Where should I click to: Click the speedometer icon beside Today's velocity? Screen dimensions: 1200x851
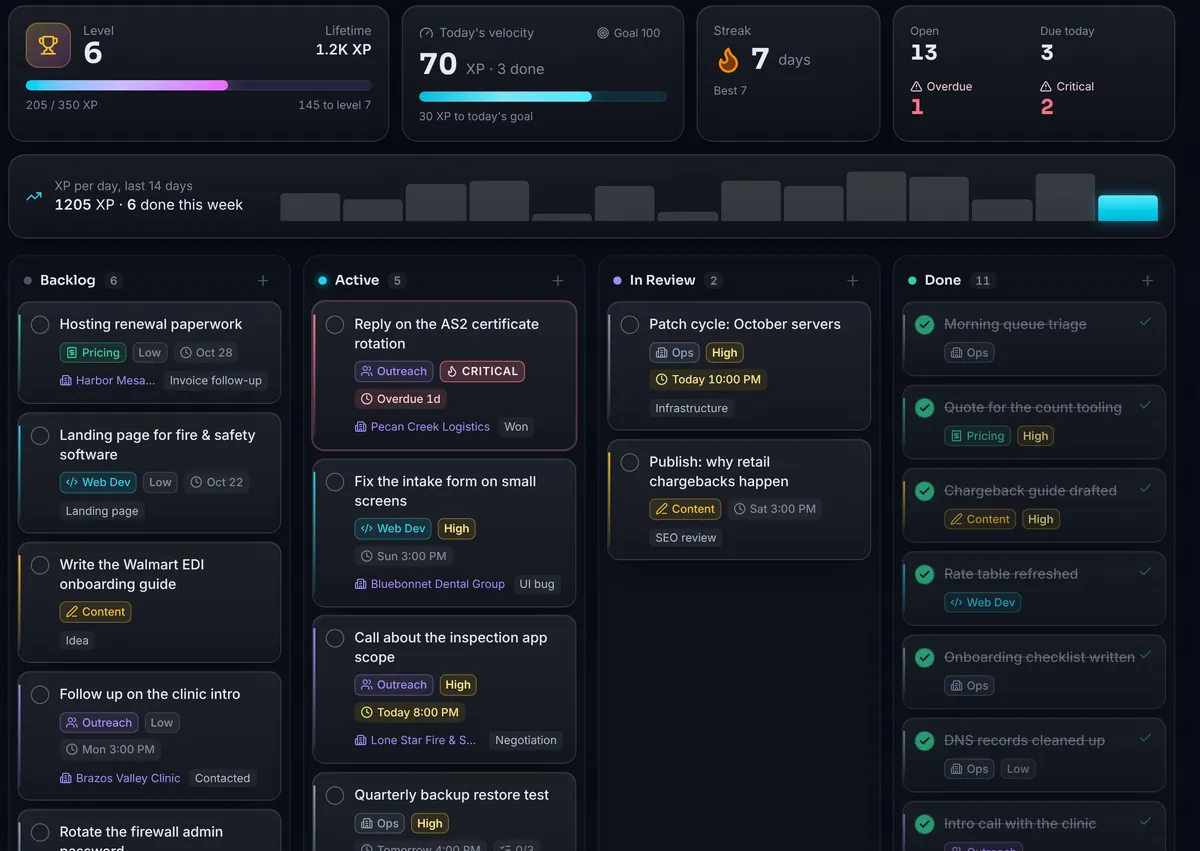click(426, 33)
